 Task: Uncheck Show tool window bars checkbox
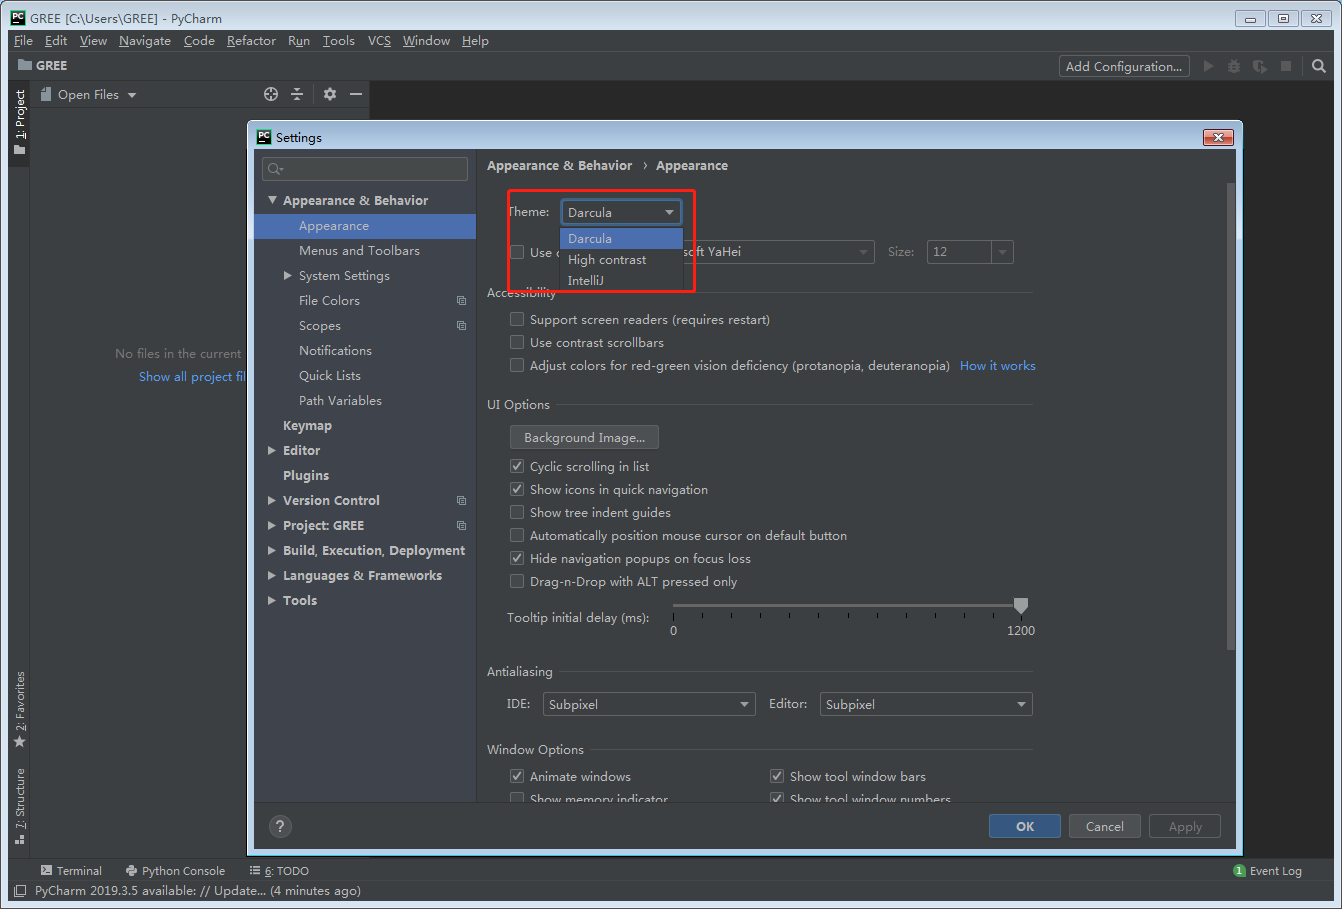tap(777, 776)
